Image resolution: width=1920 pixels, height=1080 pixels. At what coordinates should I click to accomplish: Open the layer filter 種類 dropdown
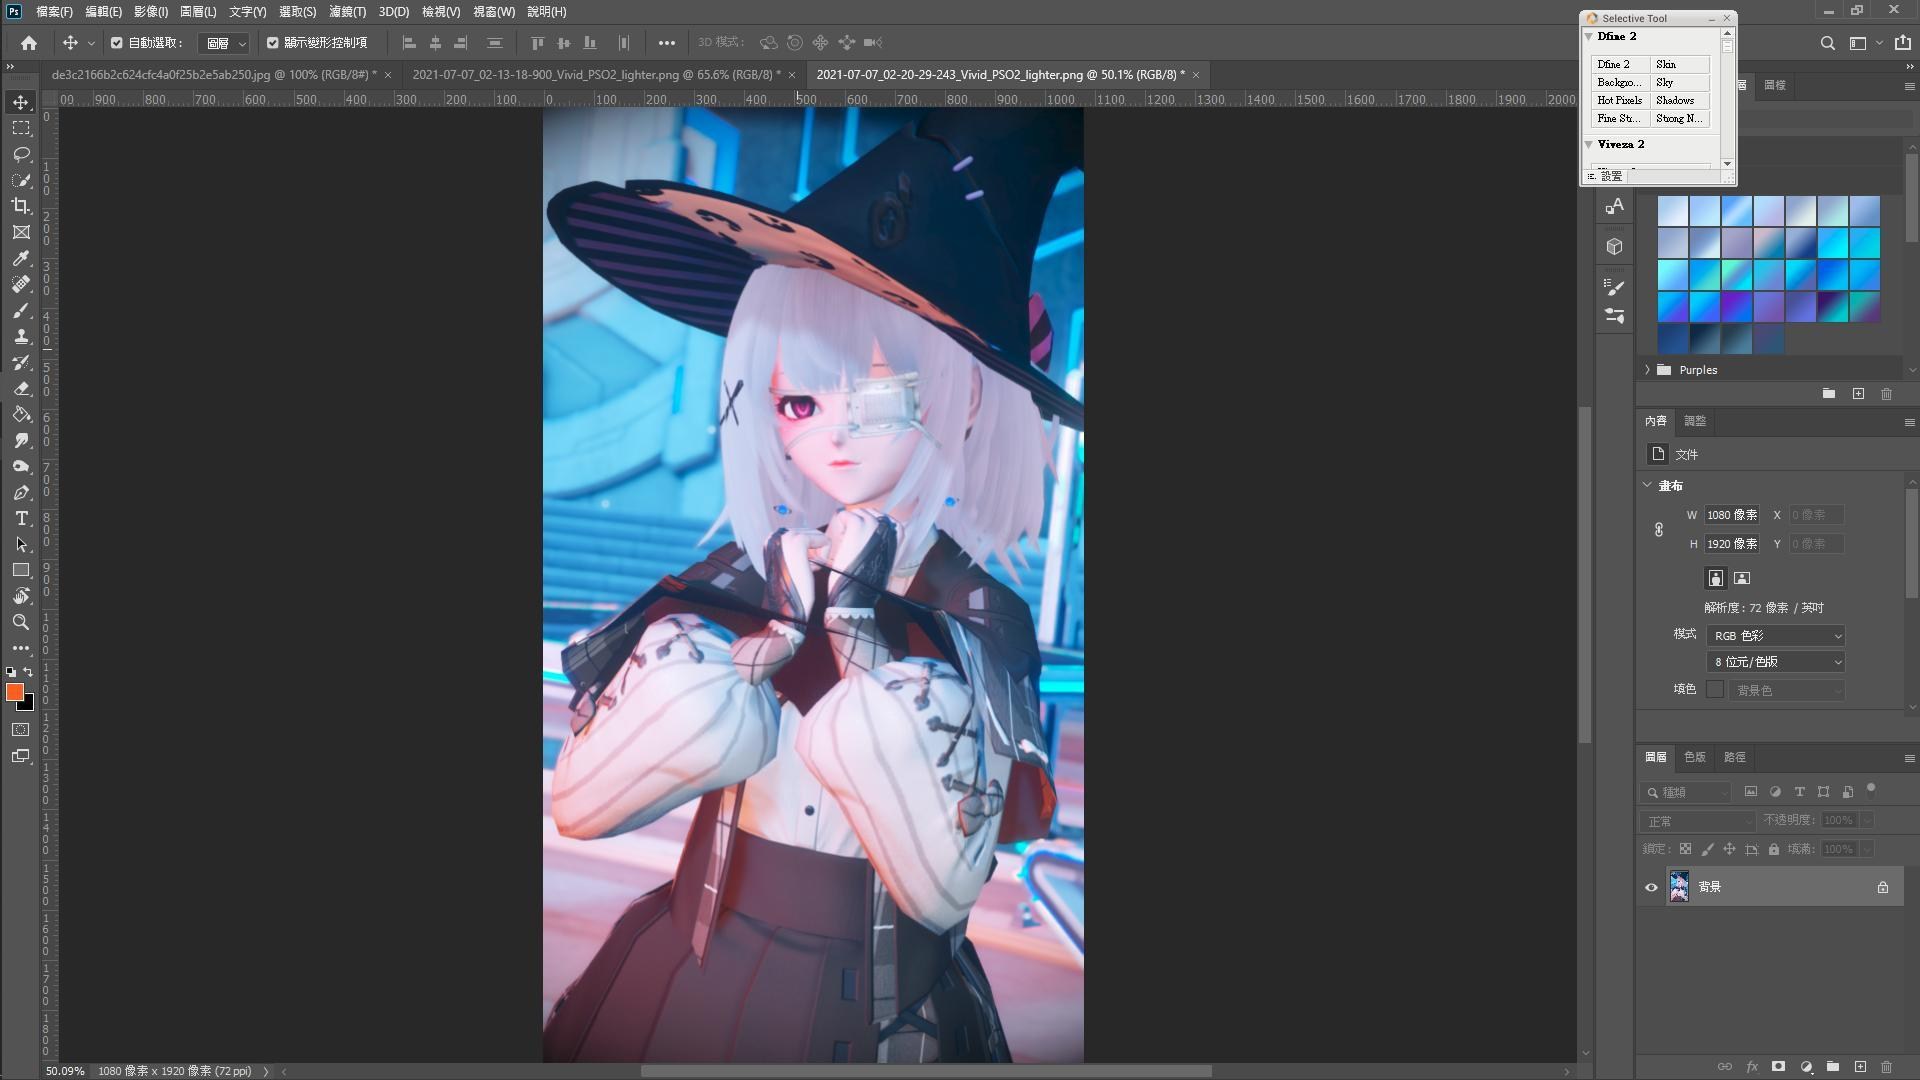(1686, 792)
